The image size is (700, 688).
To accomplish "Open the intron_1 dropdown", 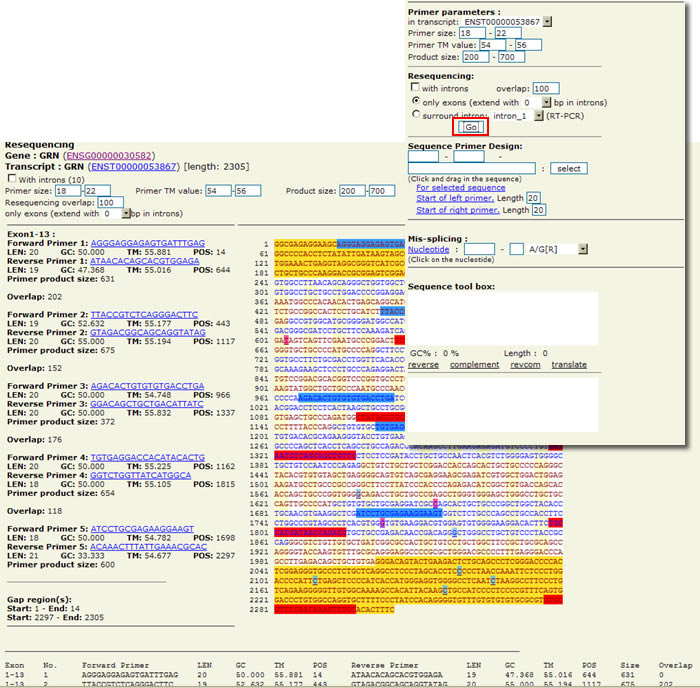I will (539, 116).
